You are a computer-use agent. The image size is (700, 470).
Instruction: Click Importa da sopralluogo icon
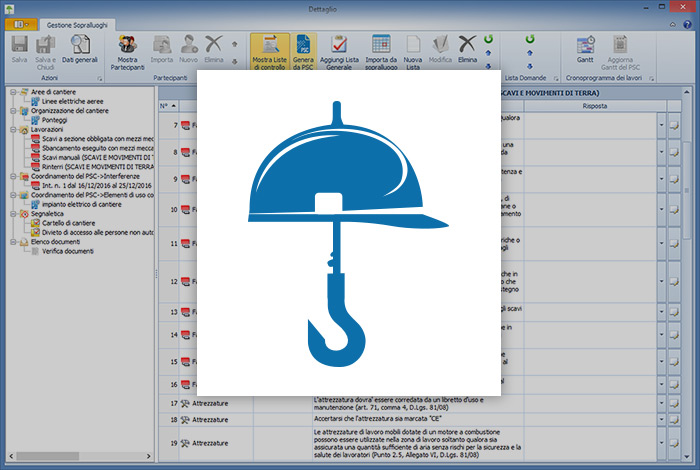[x=381, y=50]
